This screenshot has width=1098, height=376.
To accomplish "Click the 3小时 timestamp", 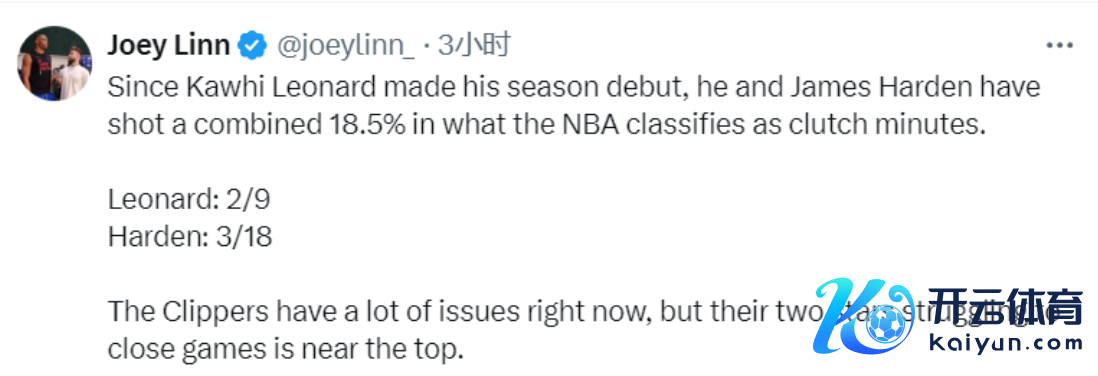I will coord(473,46).
